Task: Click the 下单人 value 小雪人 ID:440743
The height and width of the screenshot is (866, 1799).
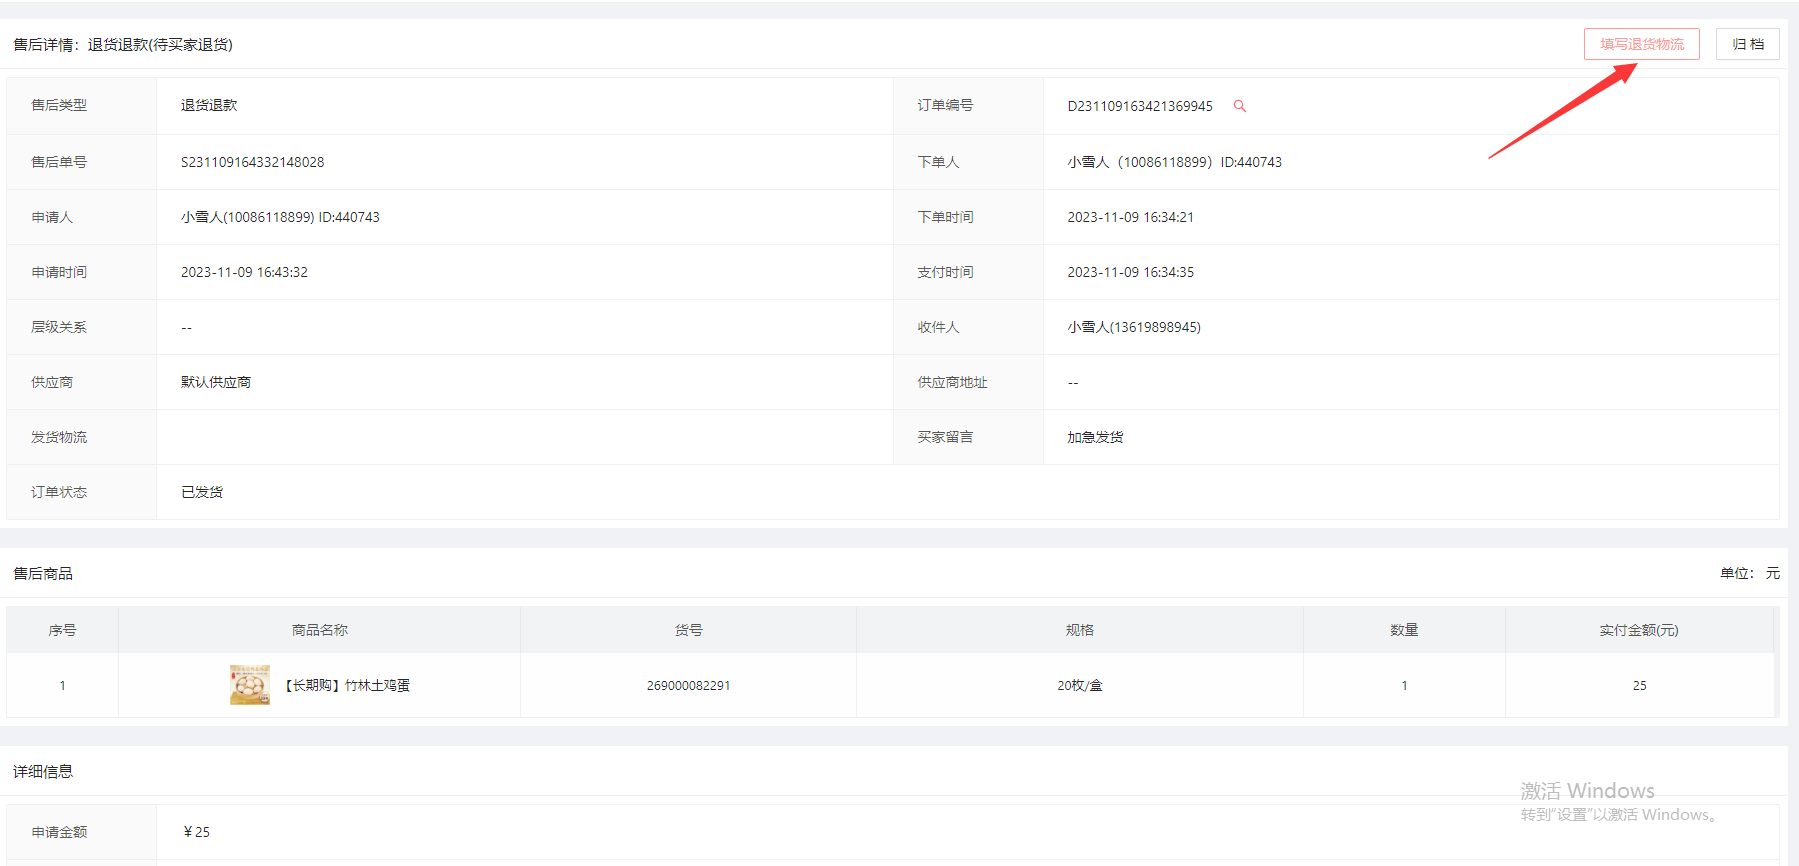Action: [1174, 162]
